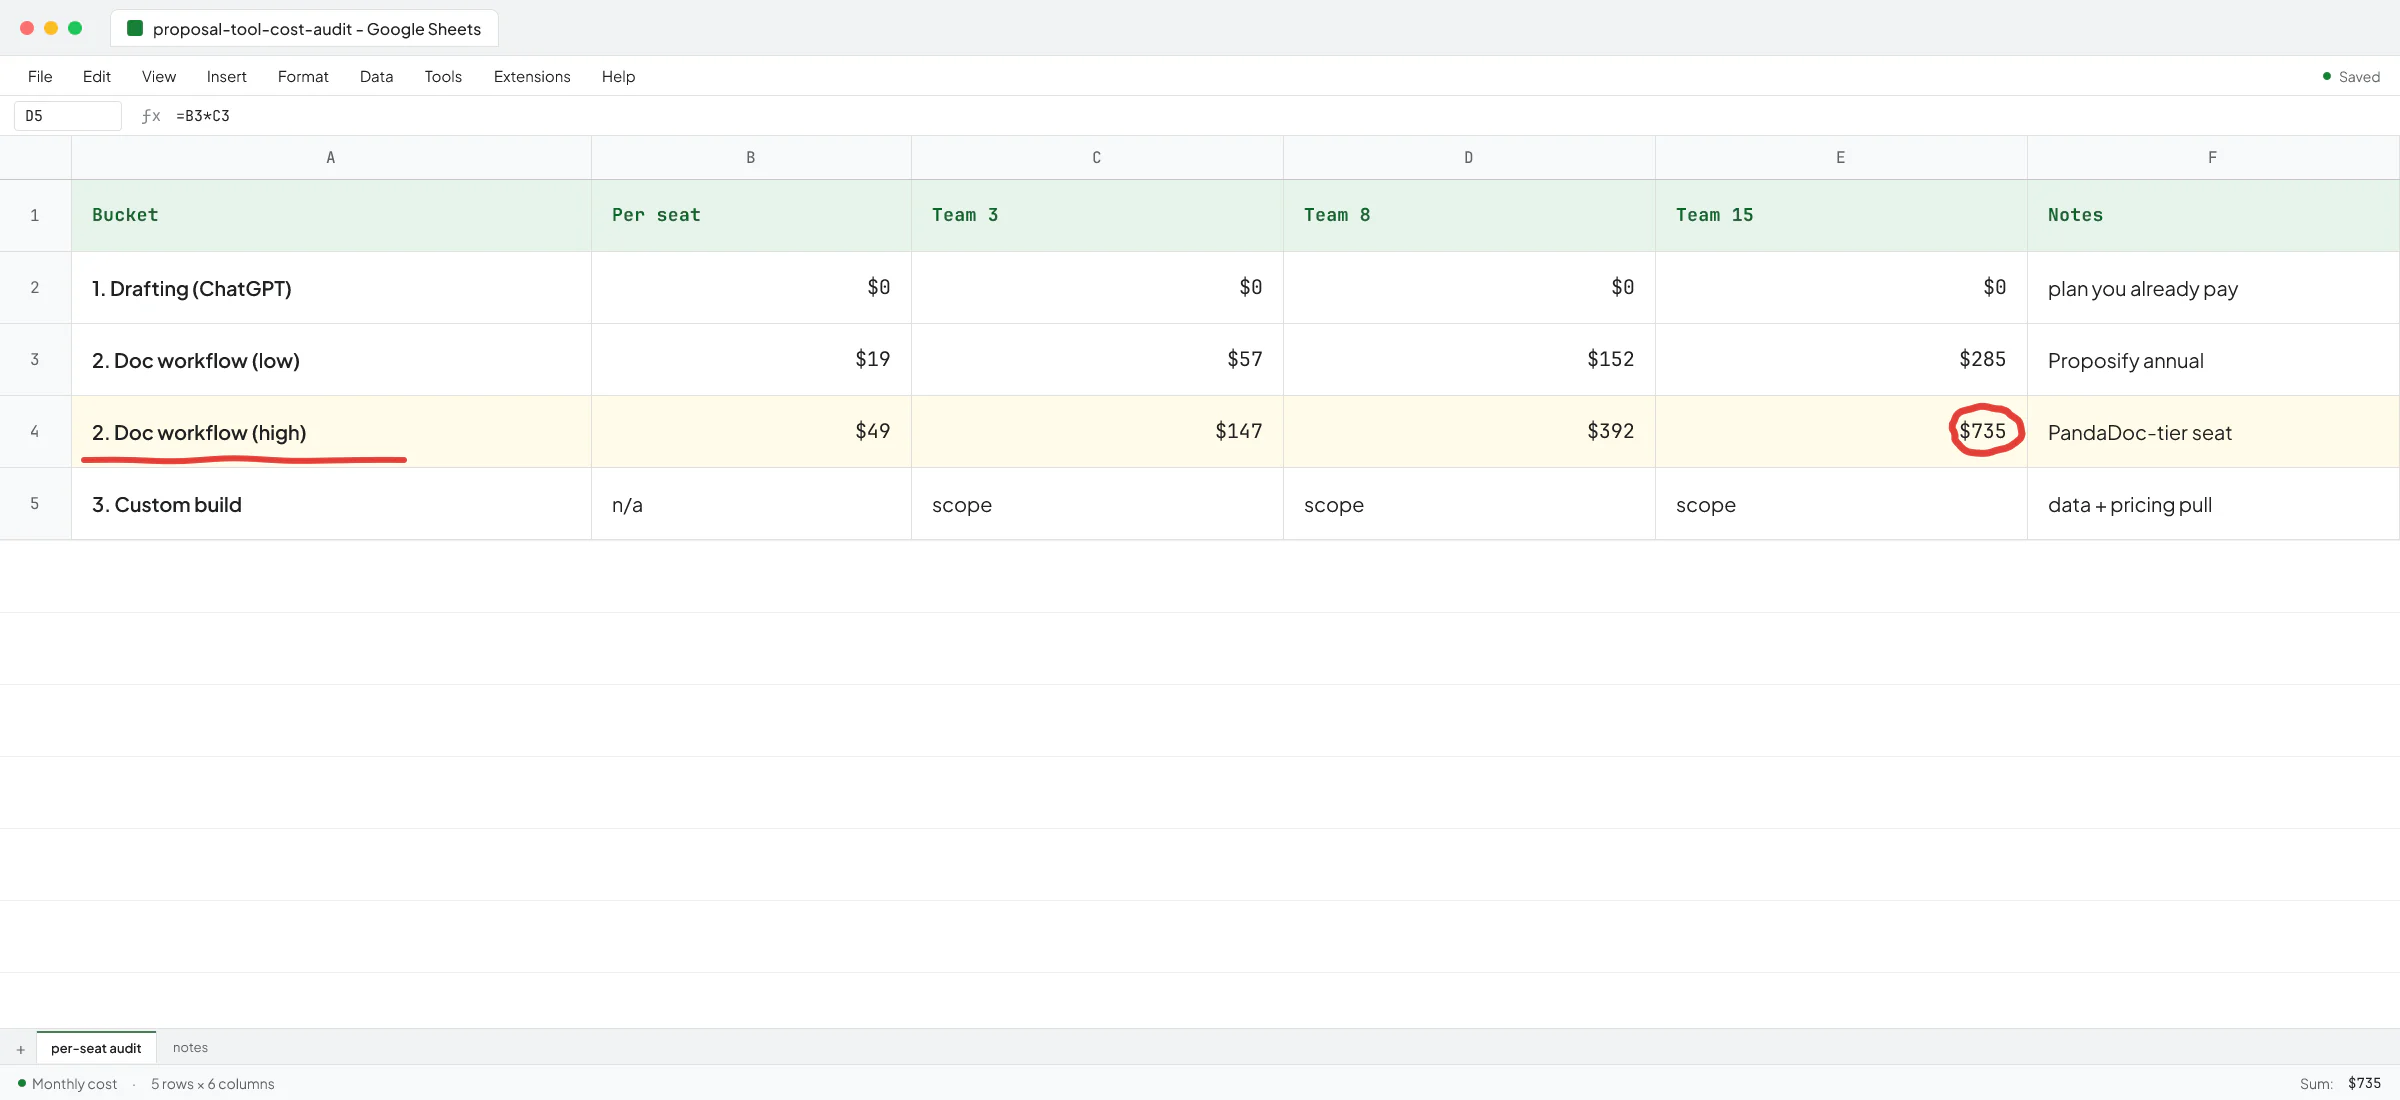Click the 'Notes' header cell
The height and width of the screenshot is (1100, 2400).
[2213, 215]
